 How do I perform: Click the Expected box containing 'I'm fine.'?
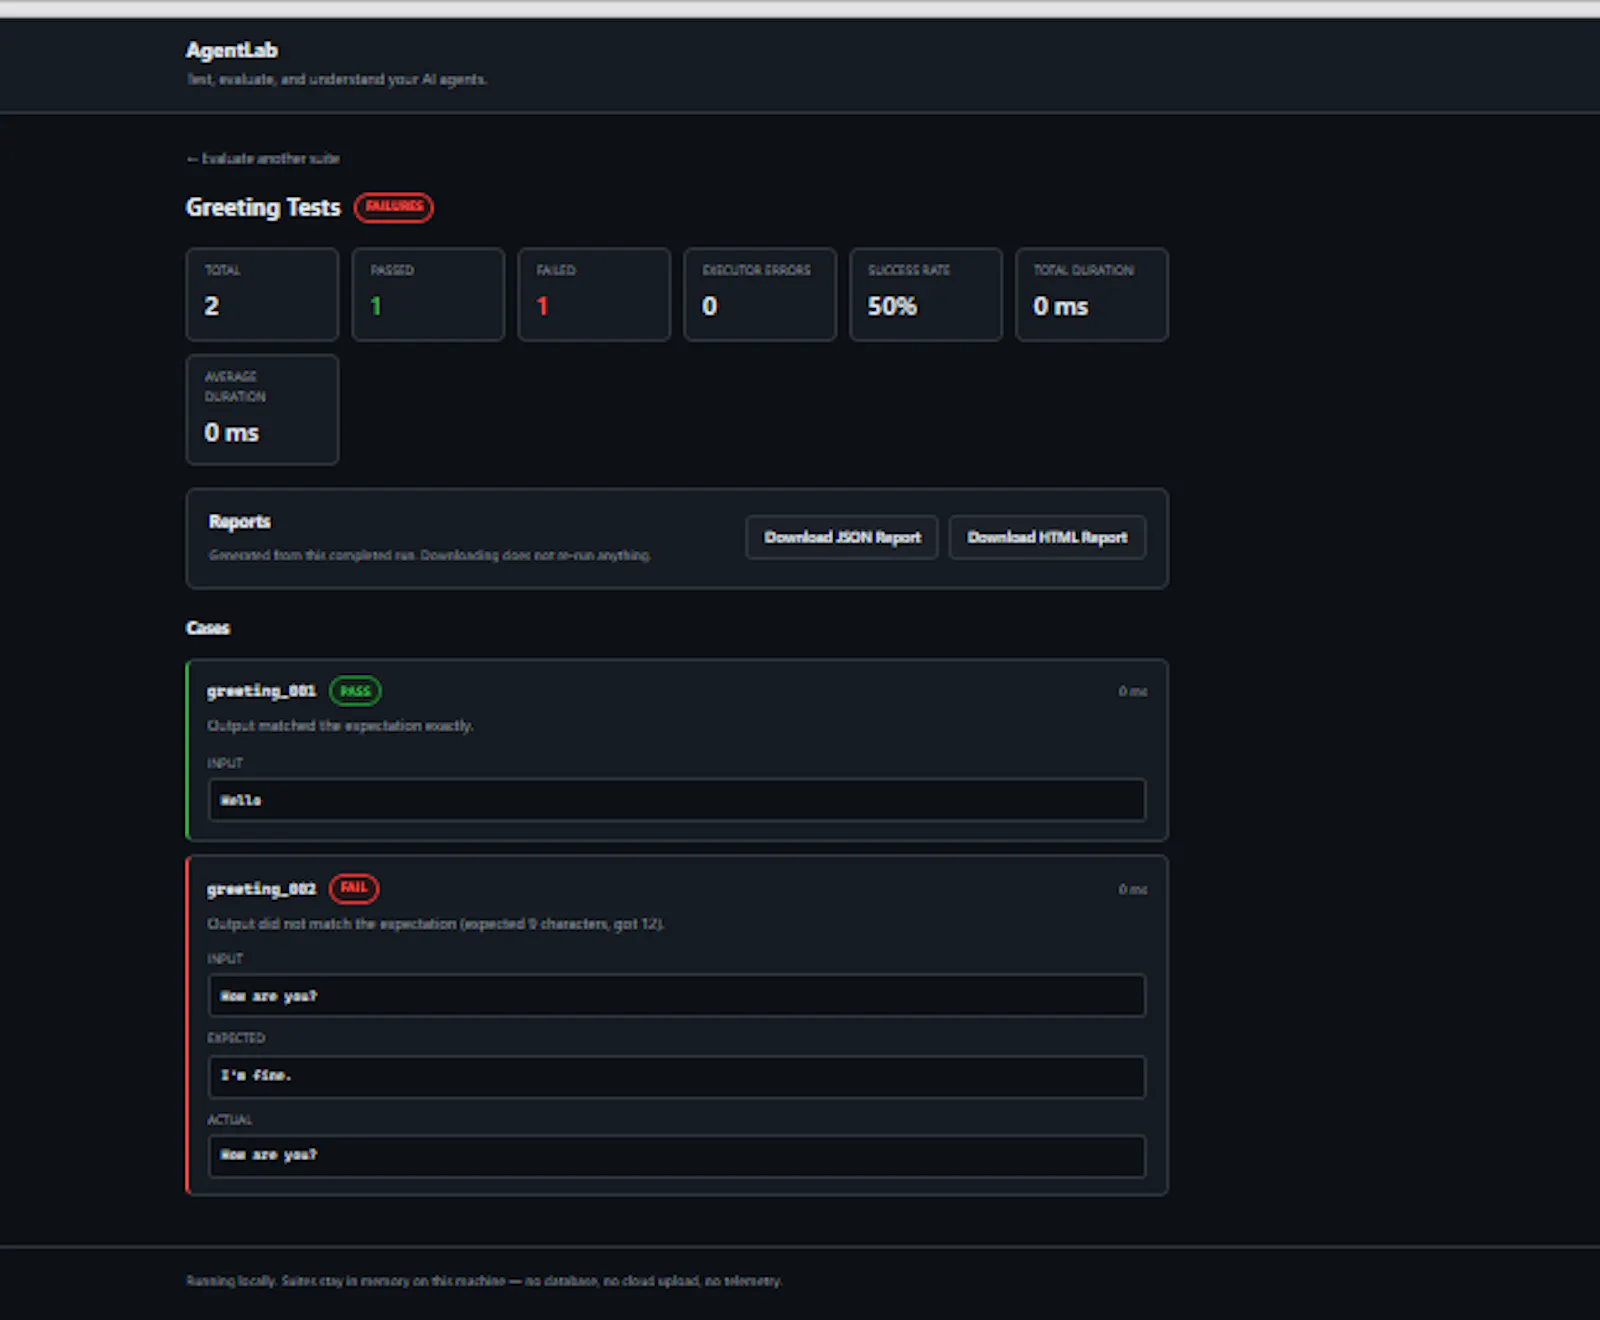677,1077
